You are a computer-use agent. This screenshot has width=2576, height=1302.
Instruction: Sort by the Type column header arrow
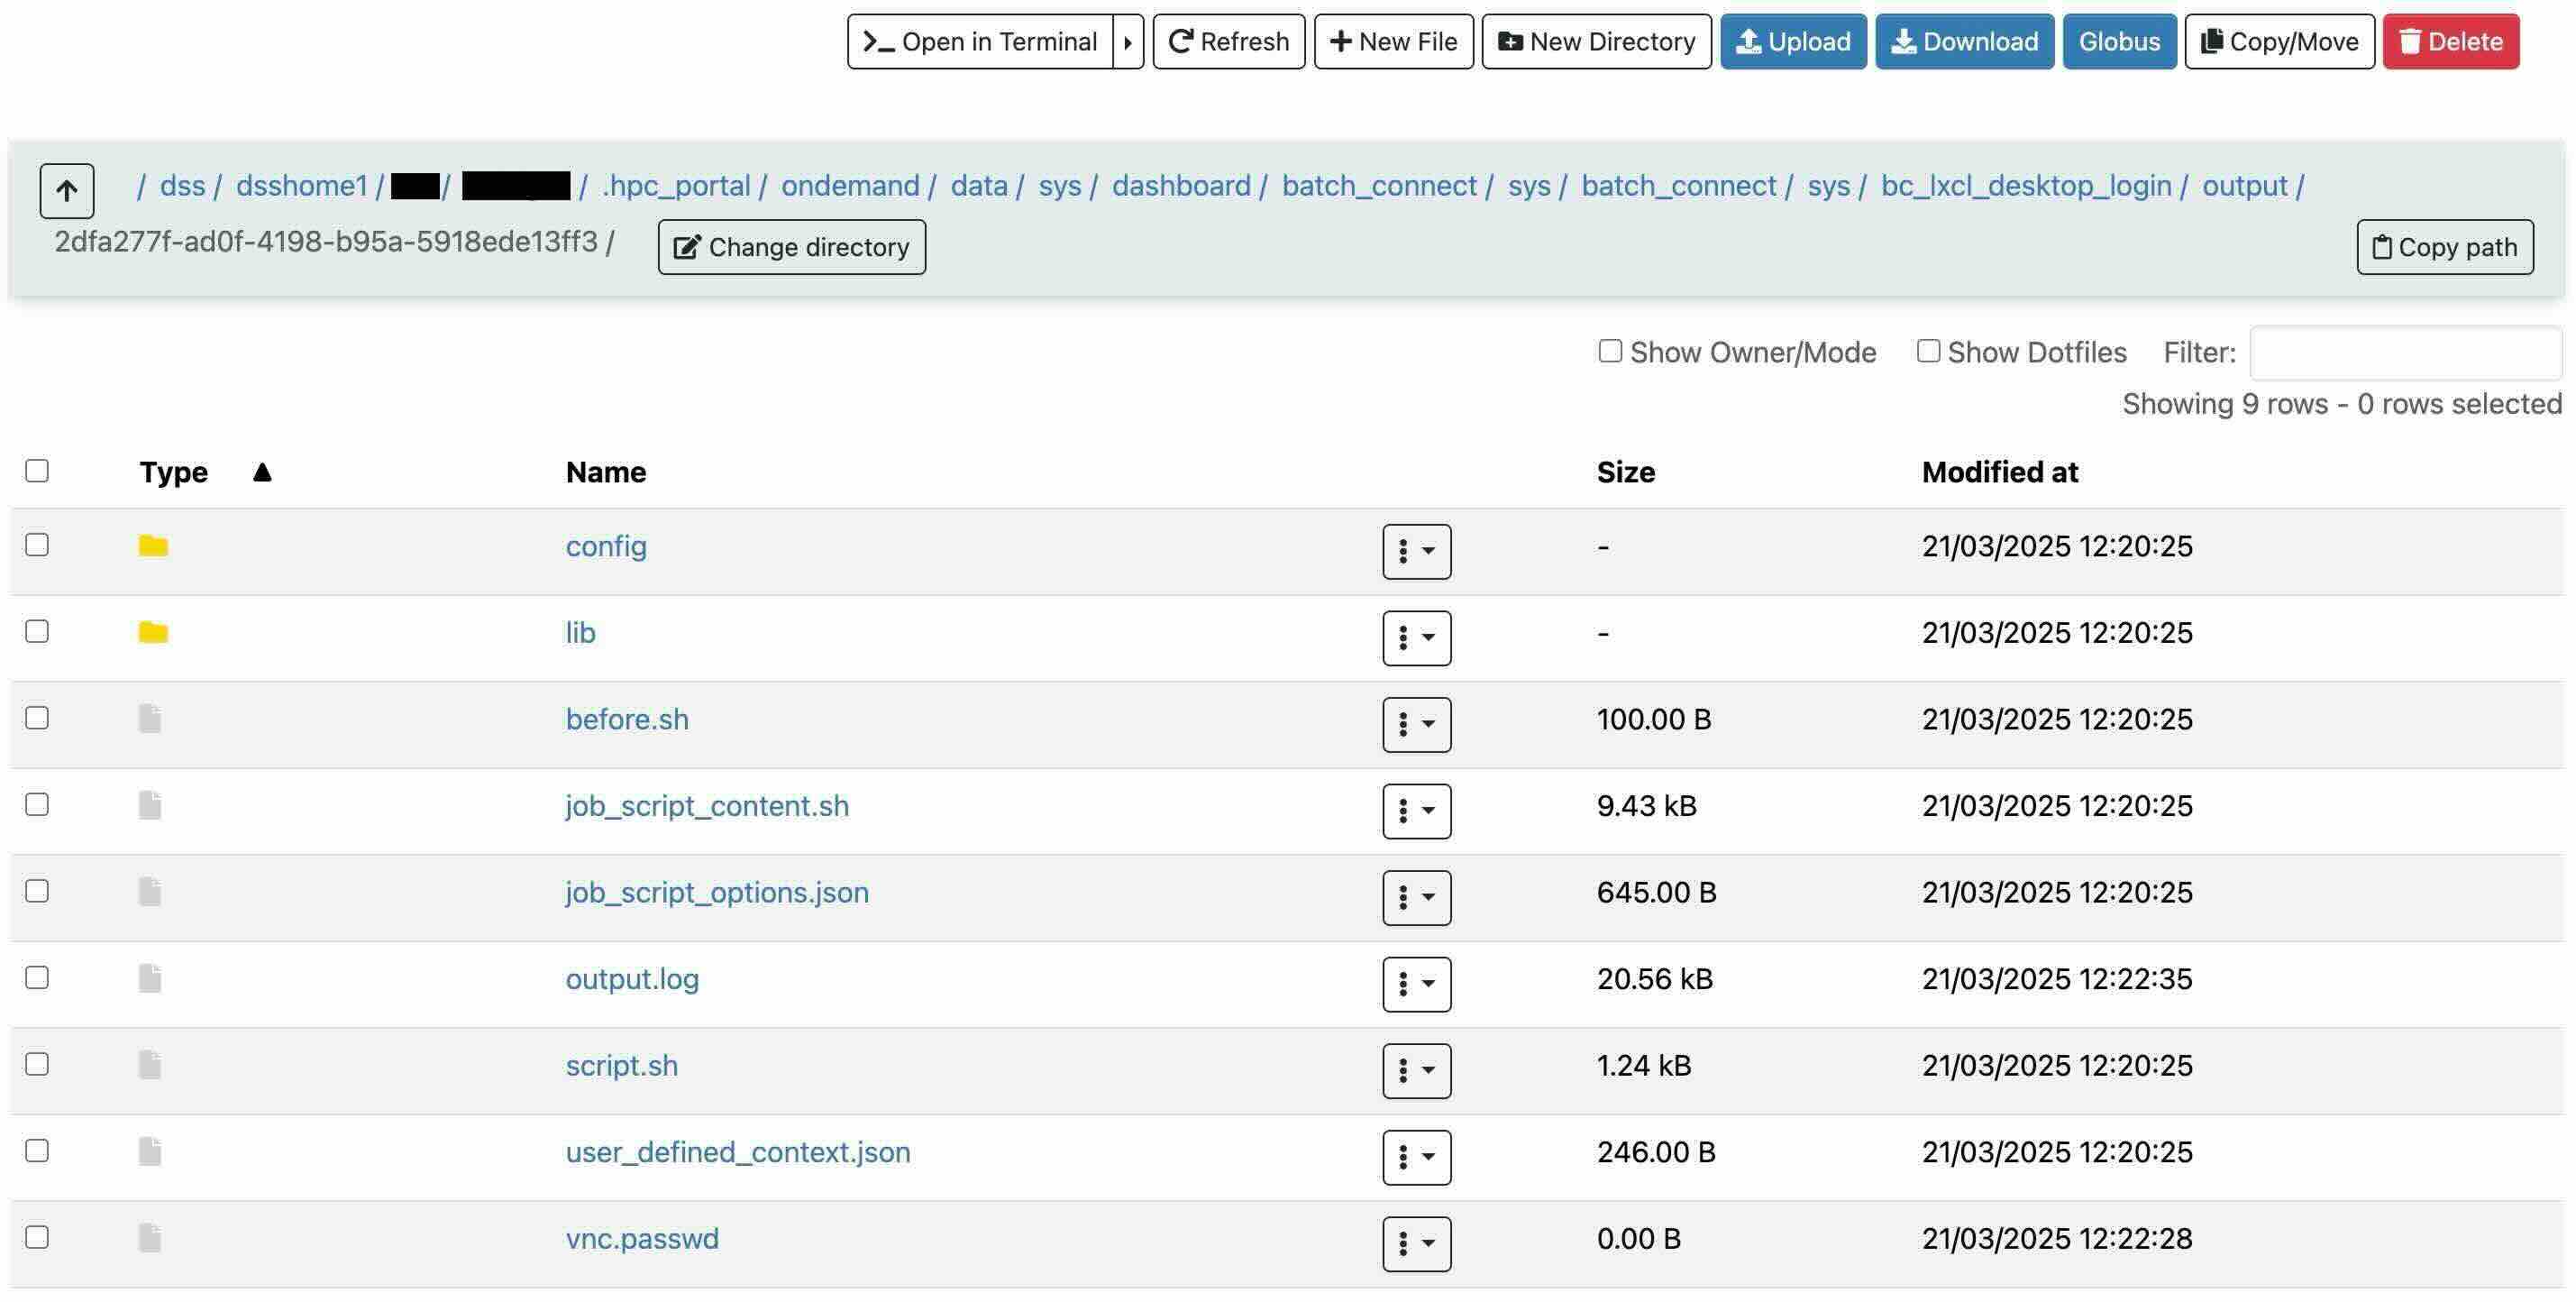click(x=262, y=472)
